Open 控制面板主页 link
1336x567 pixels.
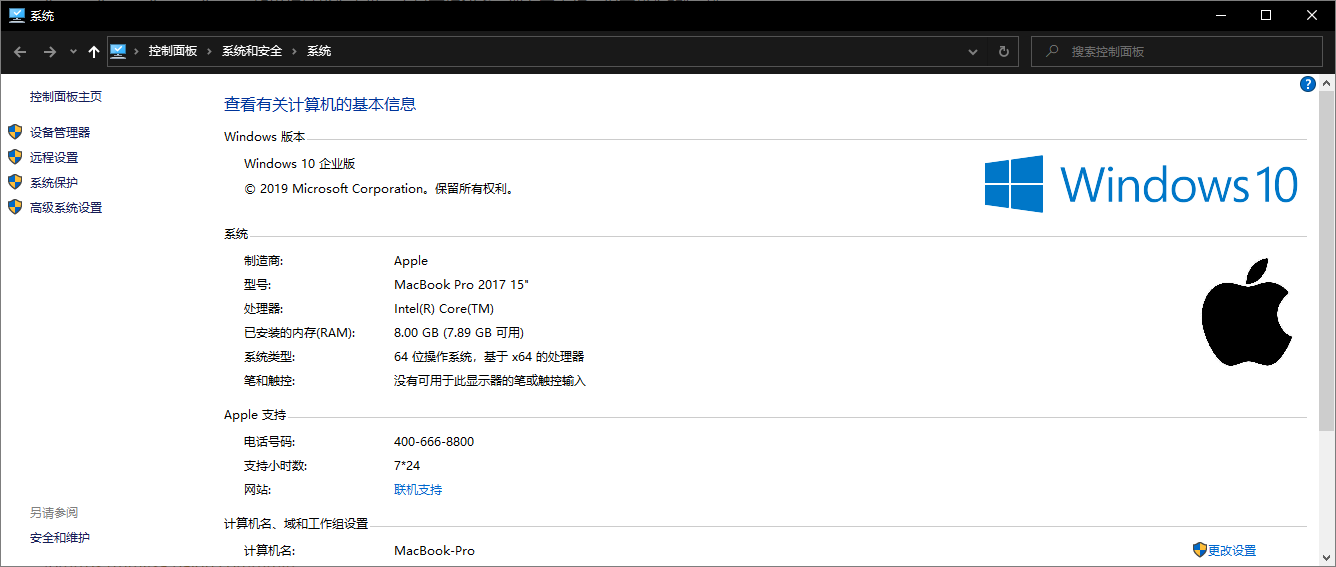click(x=66, y=97)
